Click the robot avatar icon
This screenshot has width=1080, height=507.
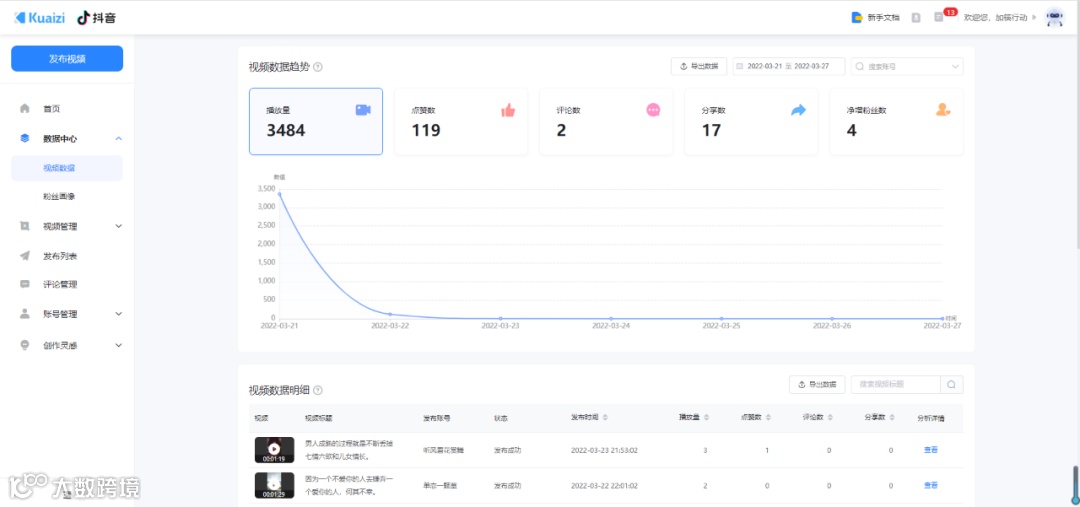(1055, 17)
